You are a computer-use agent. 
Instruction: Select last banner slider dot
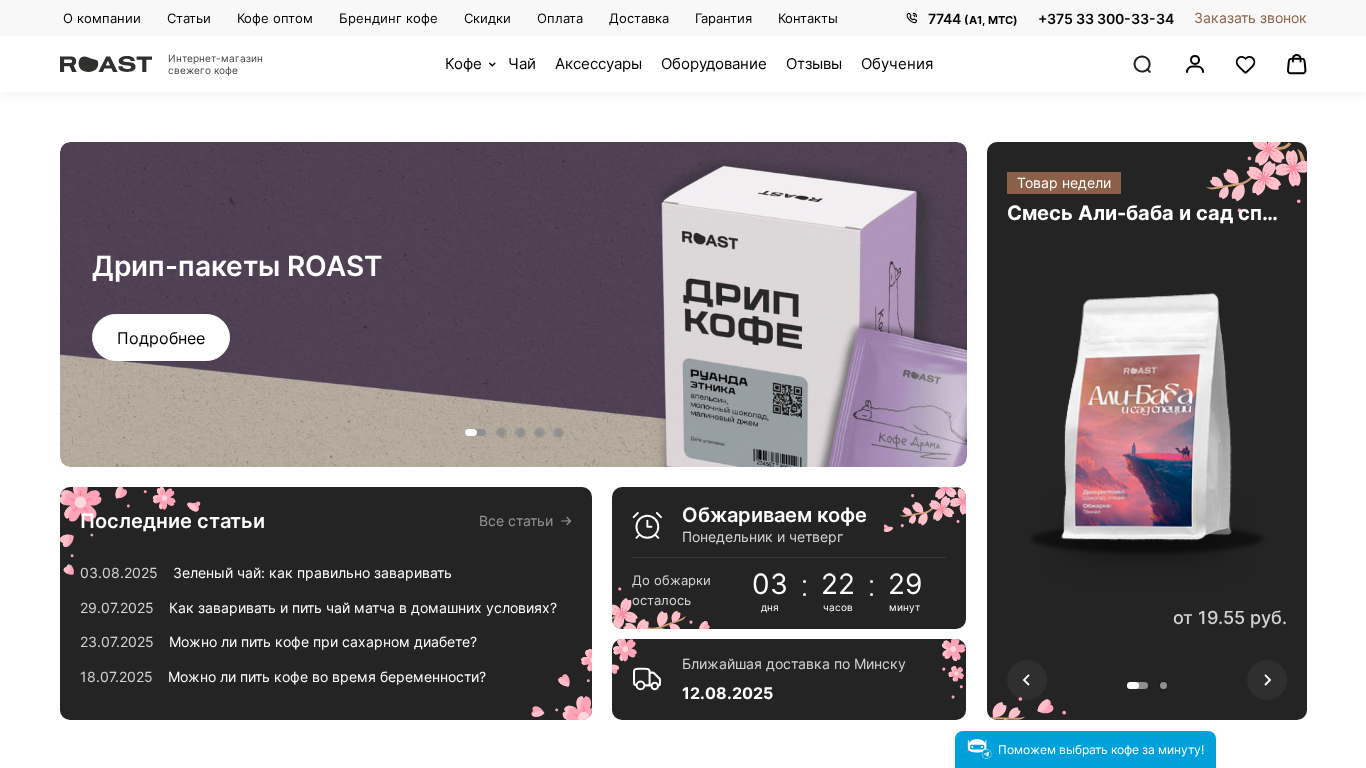559,433
